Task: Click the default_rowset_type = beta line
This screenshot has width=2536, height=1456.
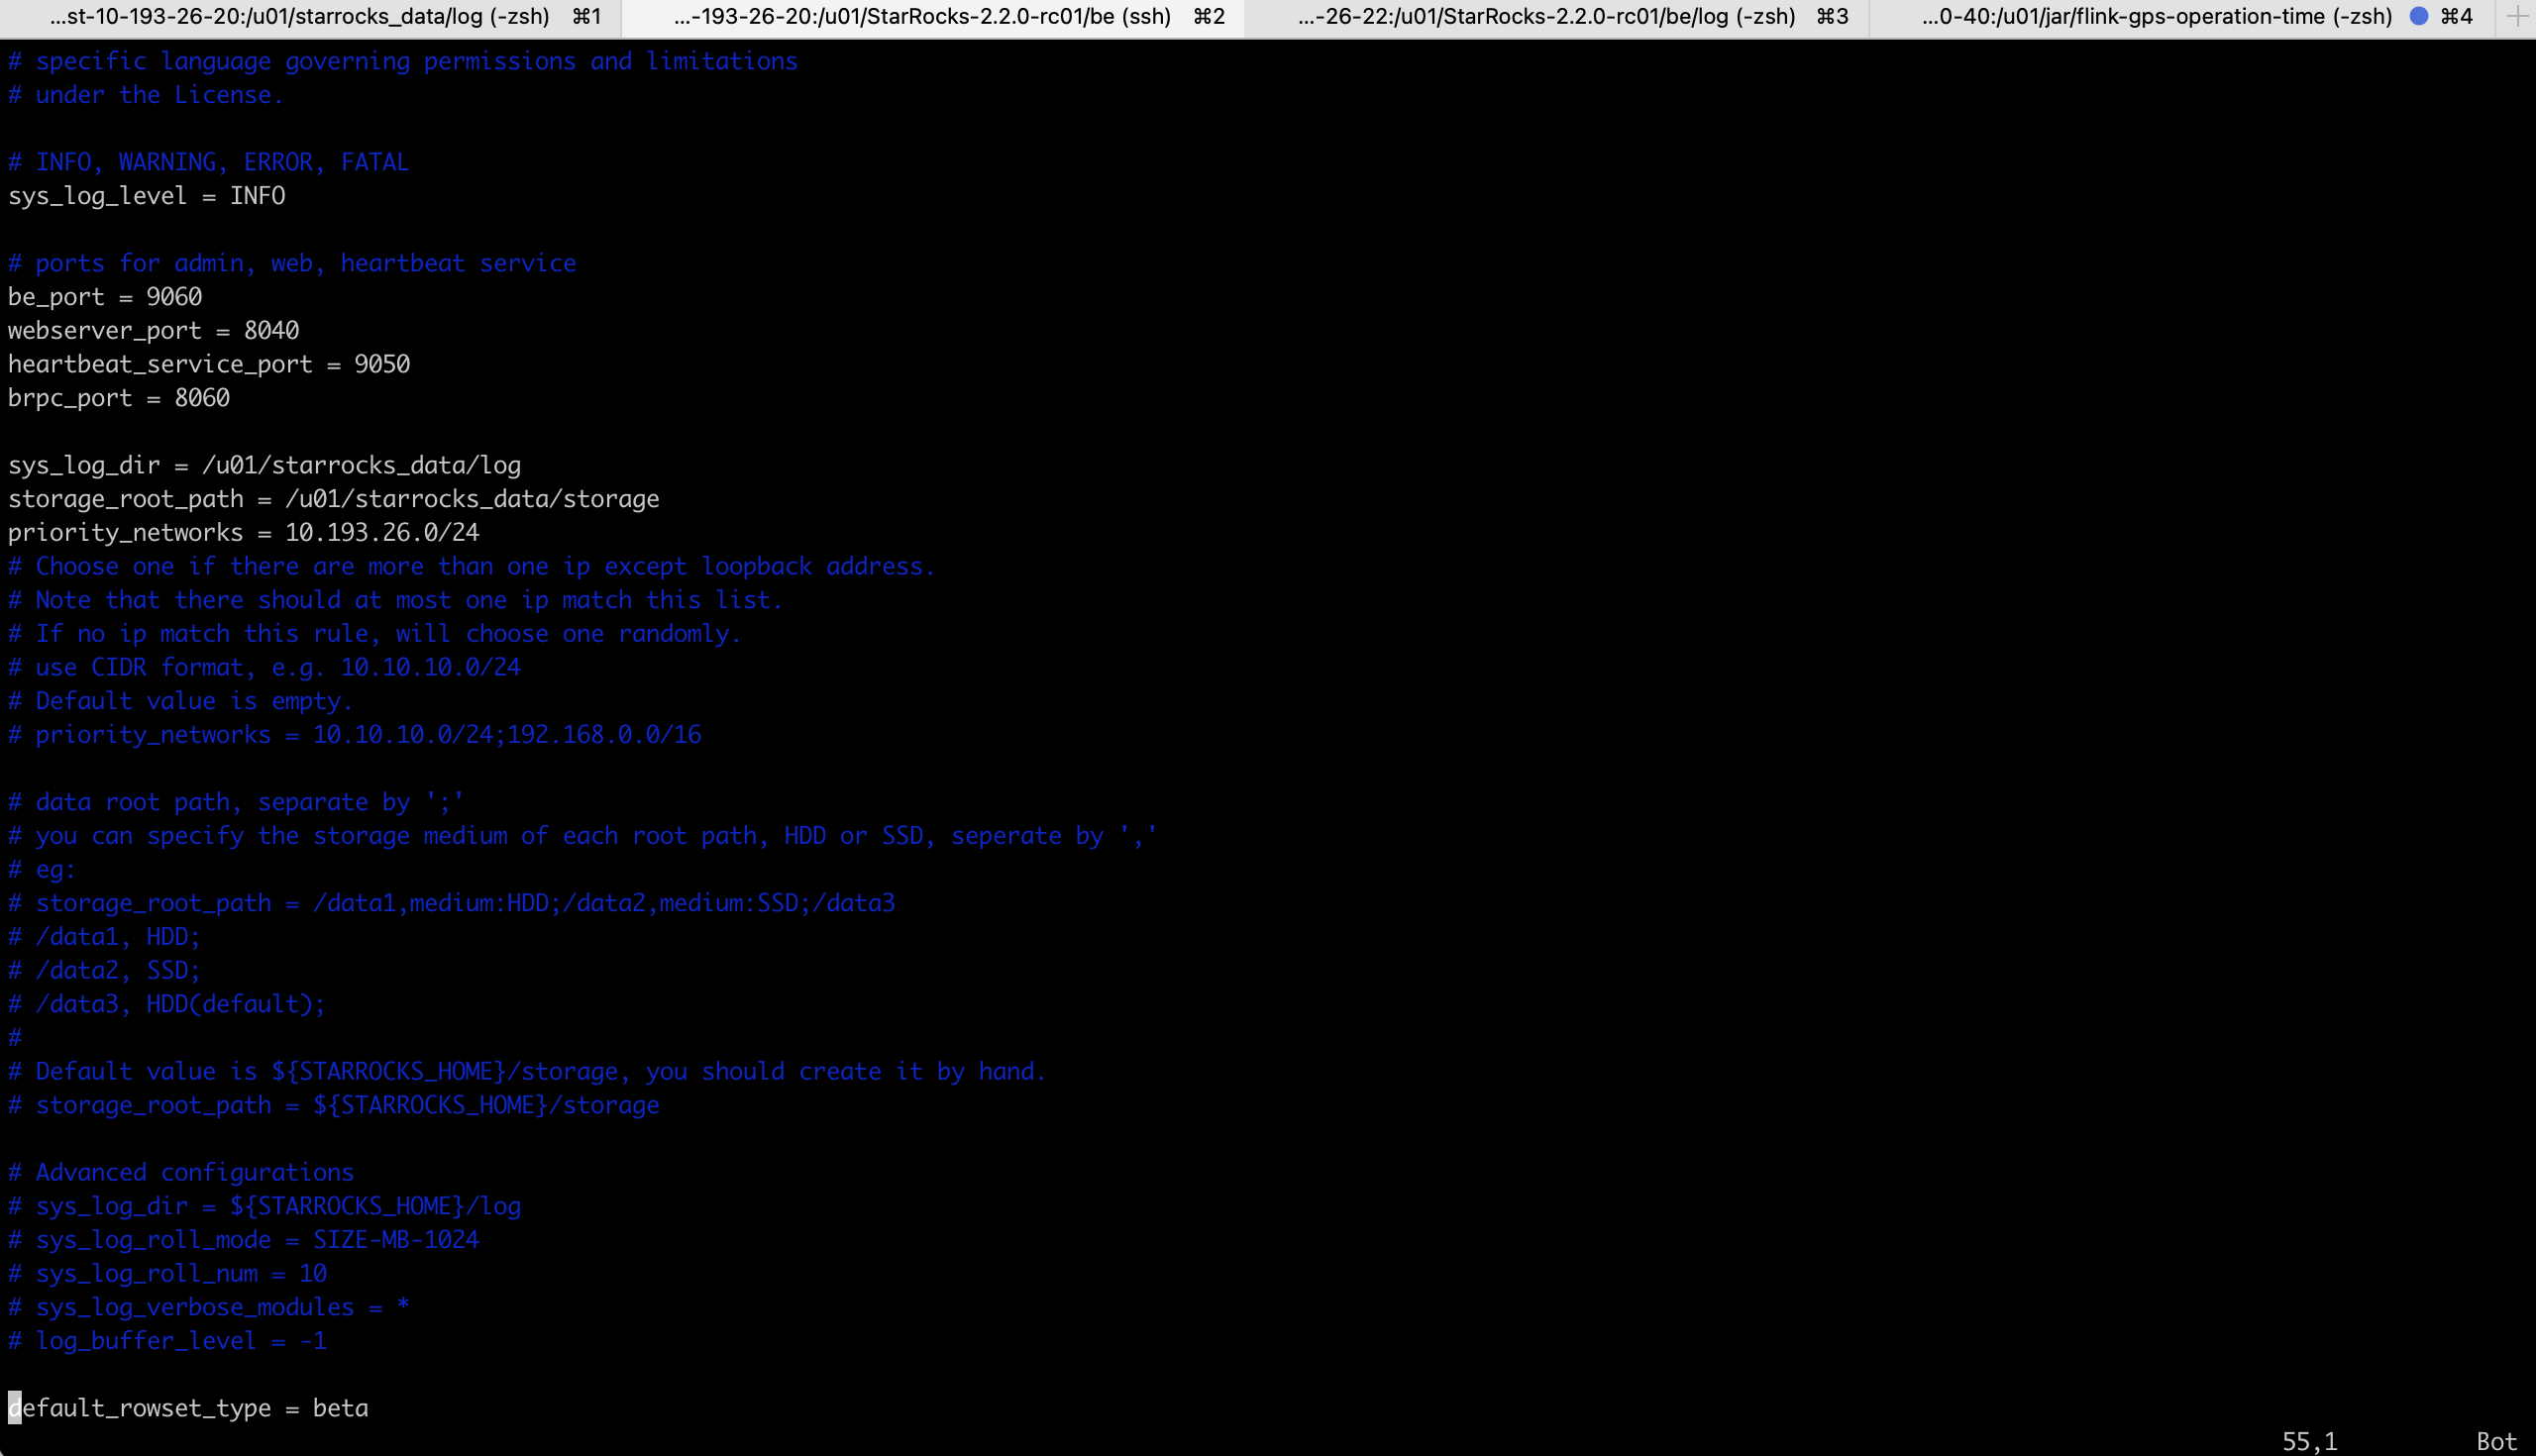Action: click(189, 1408)
